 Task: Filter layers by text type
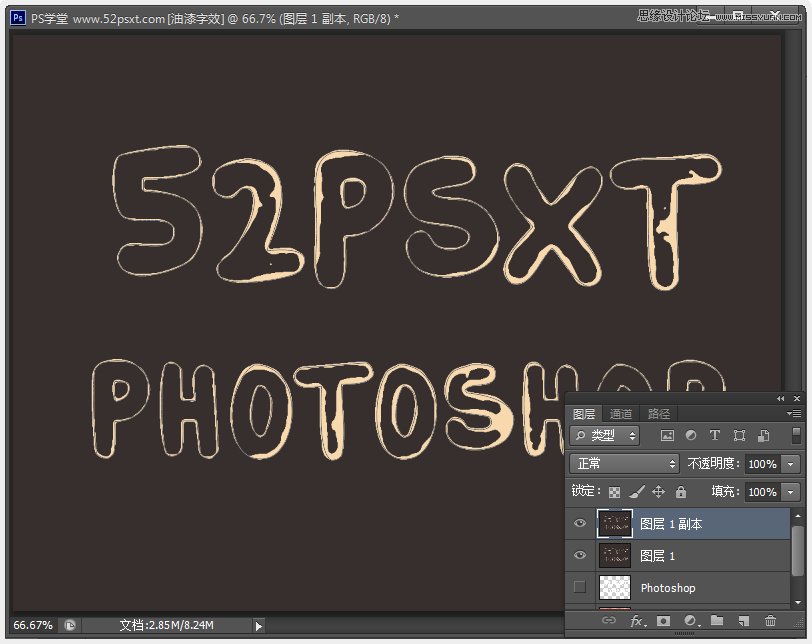715,436
